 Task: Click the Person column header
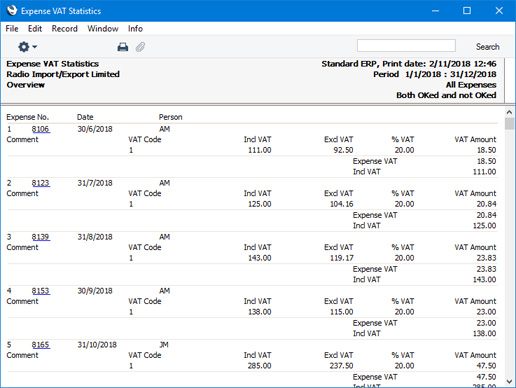click(170, 117)
